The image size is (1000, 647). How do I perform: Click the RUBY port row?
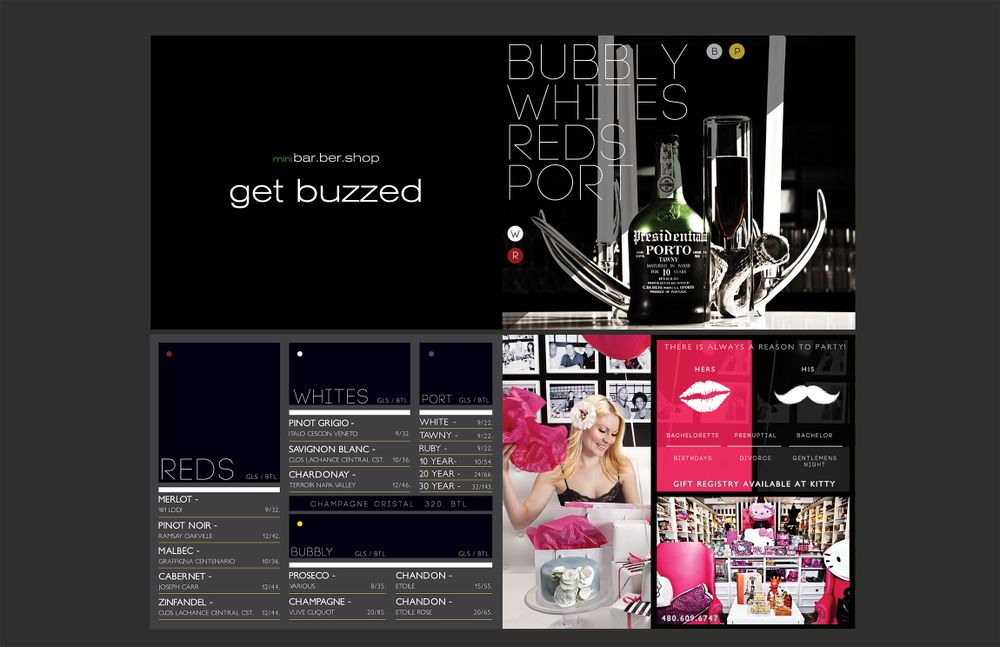click(455, 449)
